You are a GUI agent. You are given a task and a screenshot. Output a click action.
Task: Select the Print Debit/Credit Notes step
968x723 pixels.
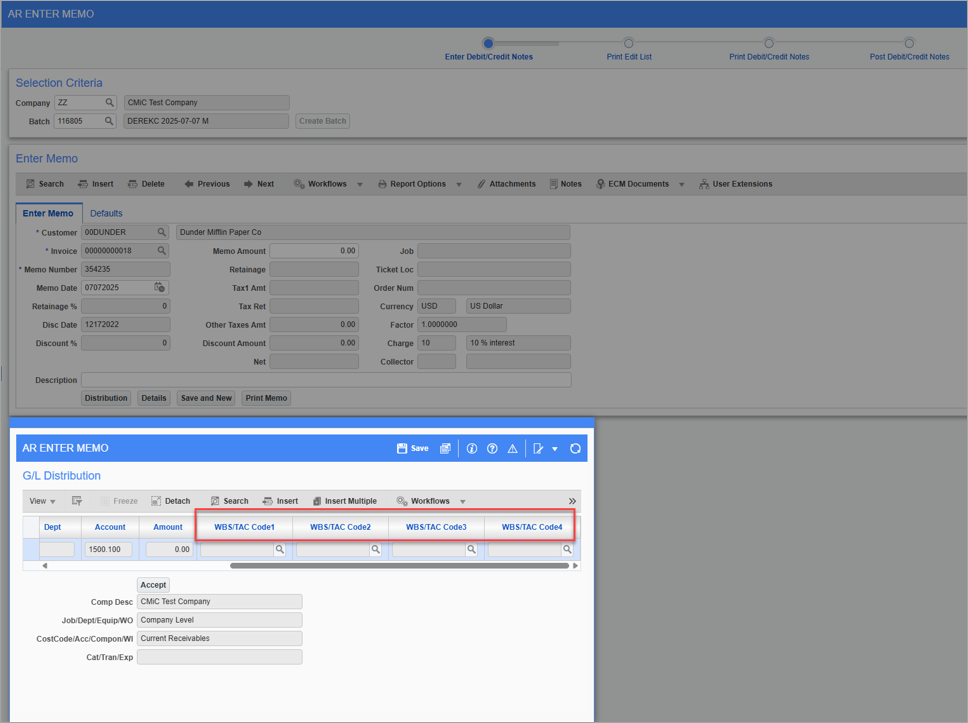point(769,43)
